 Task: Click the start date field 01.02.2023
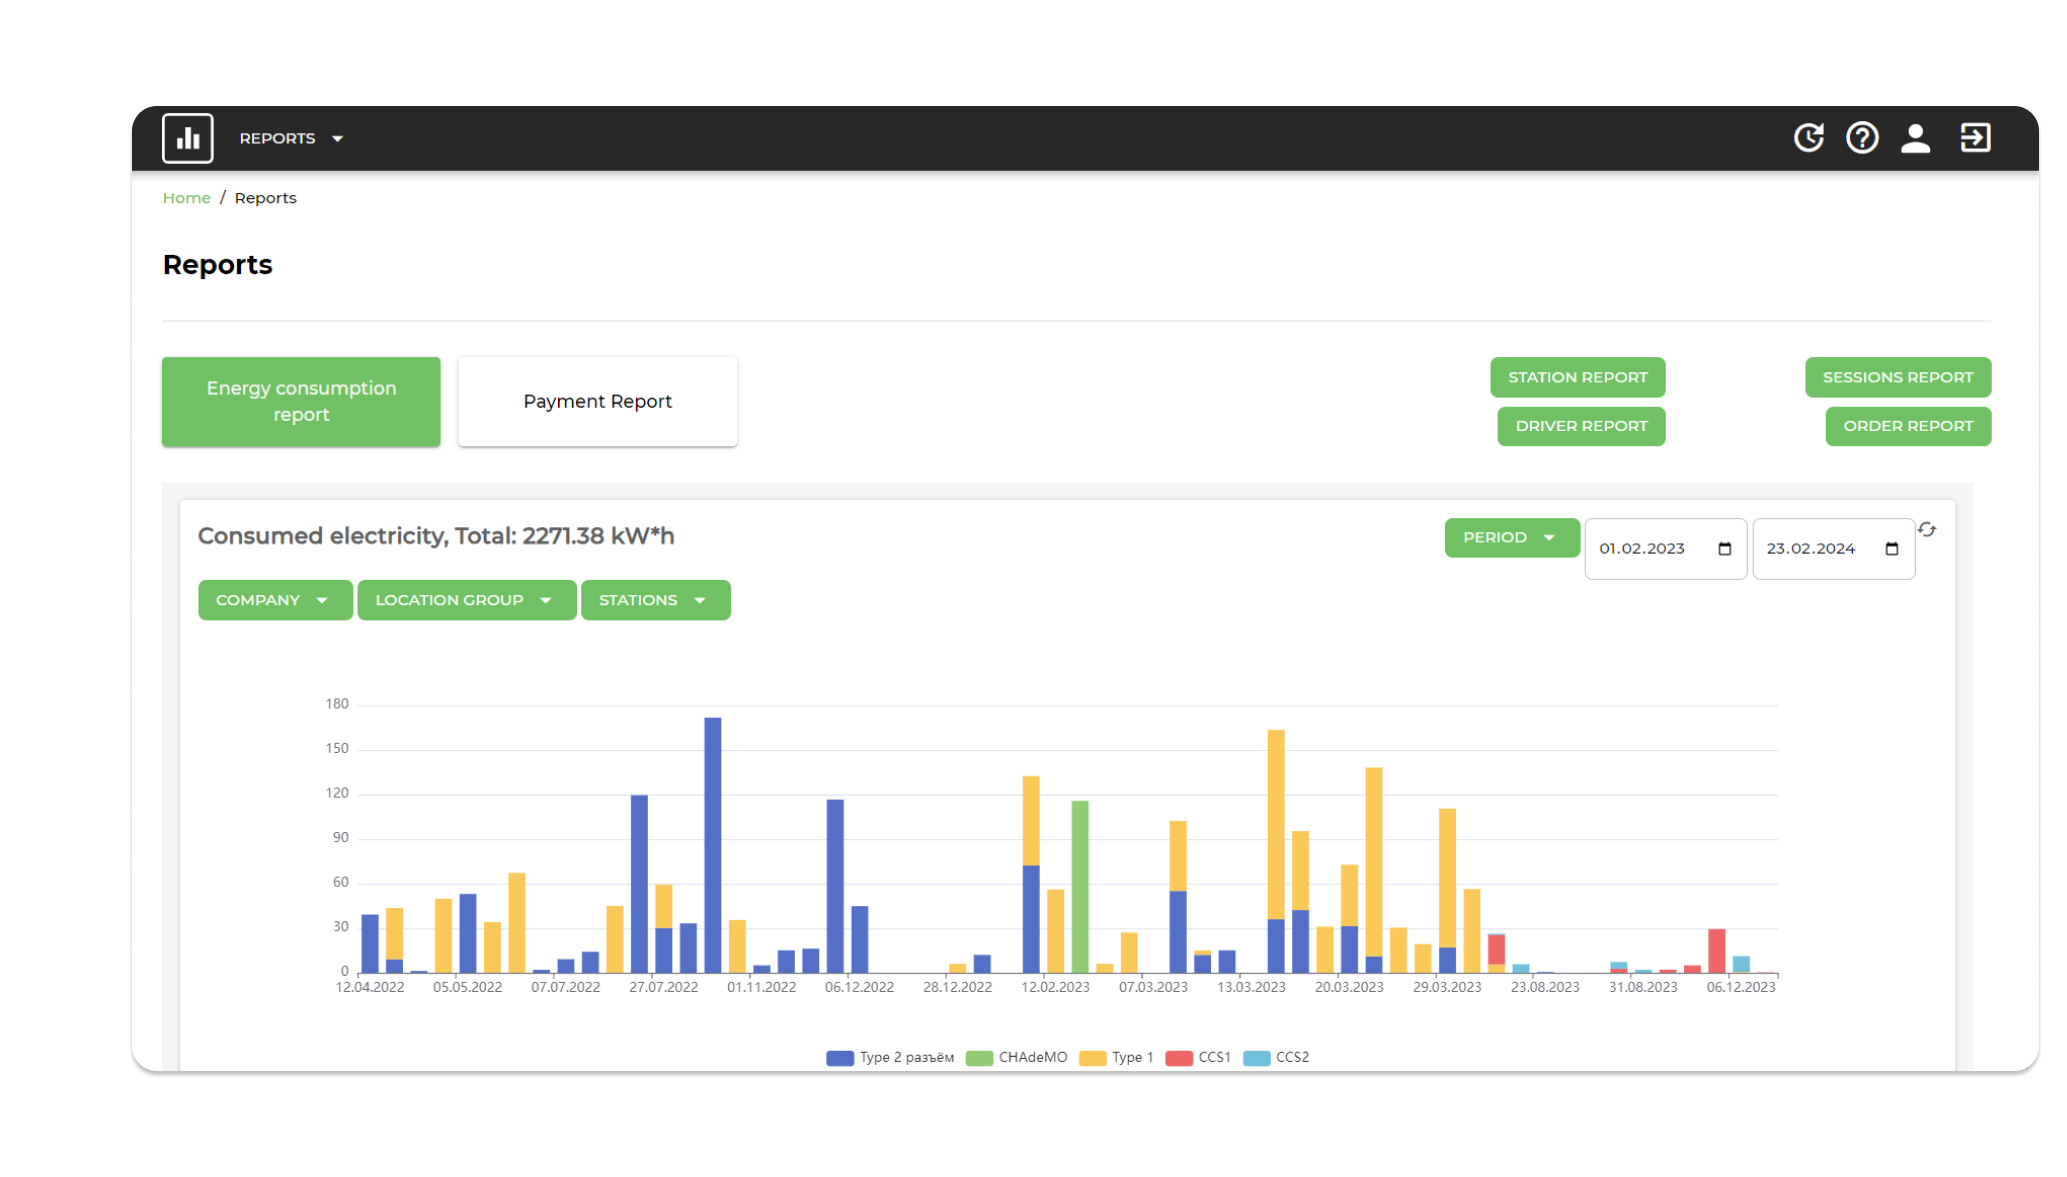tap(1665, 548)
